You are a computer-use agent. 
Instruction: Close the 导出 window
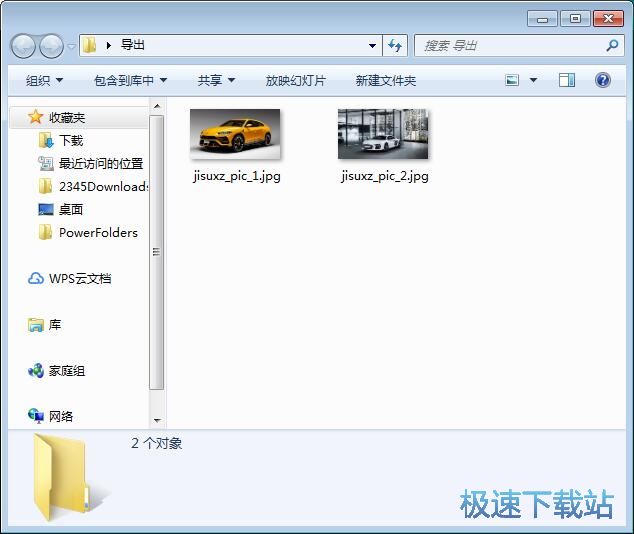coord(608,19)
